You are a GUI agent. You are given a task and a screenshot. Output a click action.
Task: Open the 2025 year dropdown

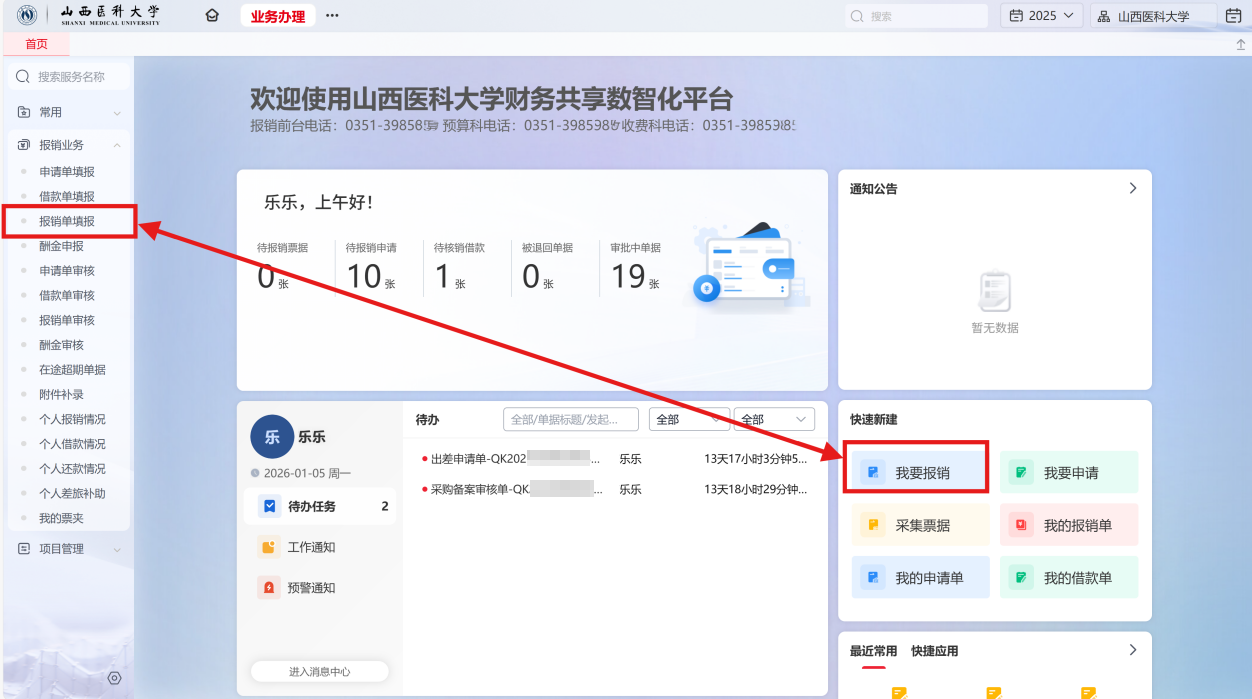tap(1041, 16)
